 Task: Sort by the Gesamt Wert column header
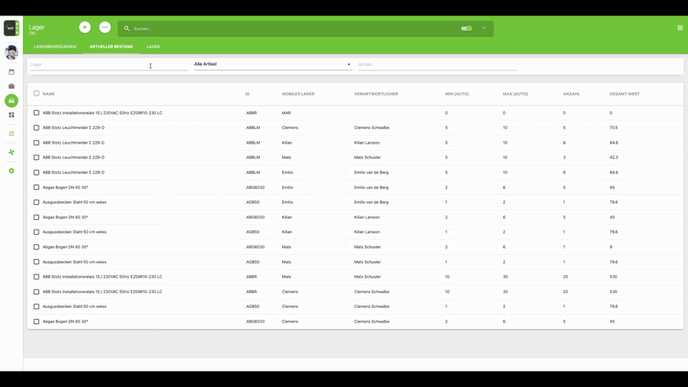[x=624, y=94]
